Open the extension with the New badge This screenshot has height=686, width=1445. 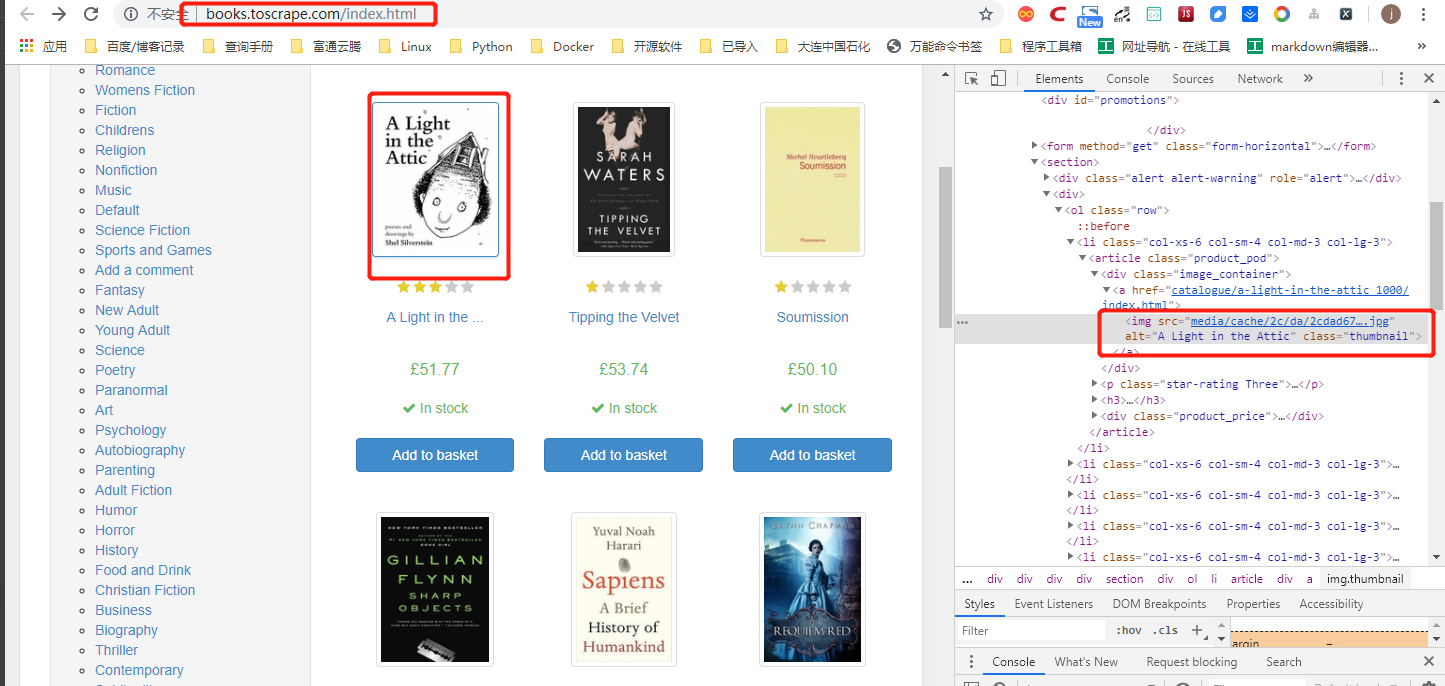1089,14
